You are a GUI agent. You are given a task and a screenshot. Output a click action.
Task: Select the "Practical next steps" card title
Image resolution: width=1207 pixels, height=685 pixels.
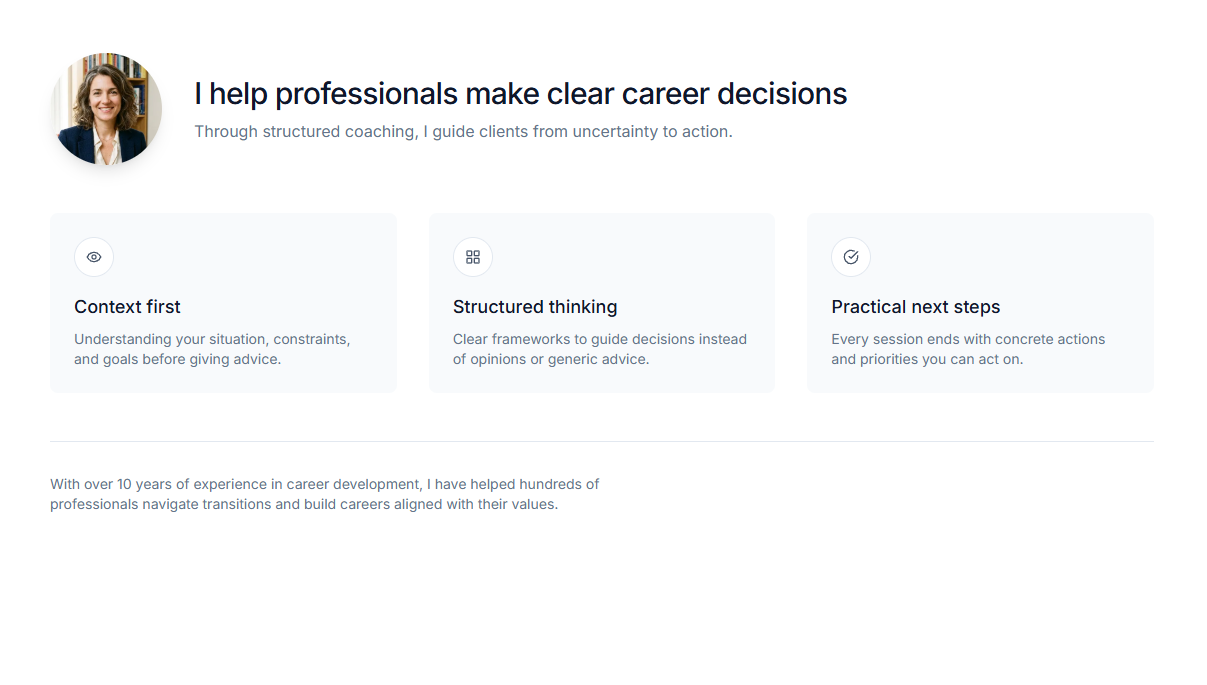pos(915,307)
